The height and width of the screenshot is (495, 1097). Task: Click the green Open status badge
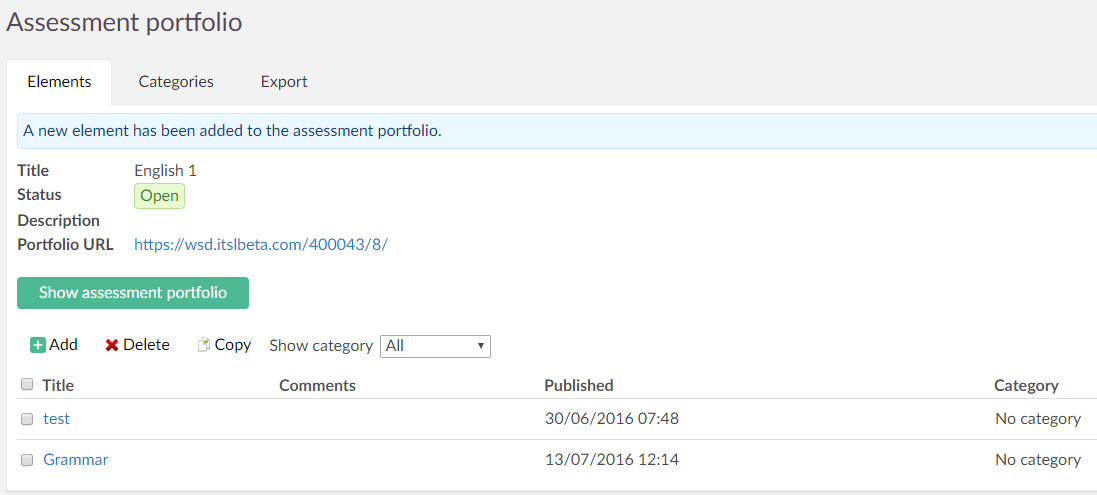pyautogui.click(x=159, y=196)
